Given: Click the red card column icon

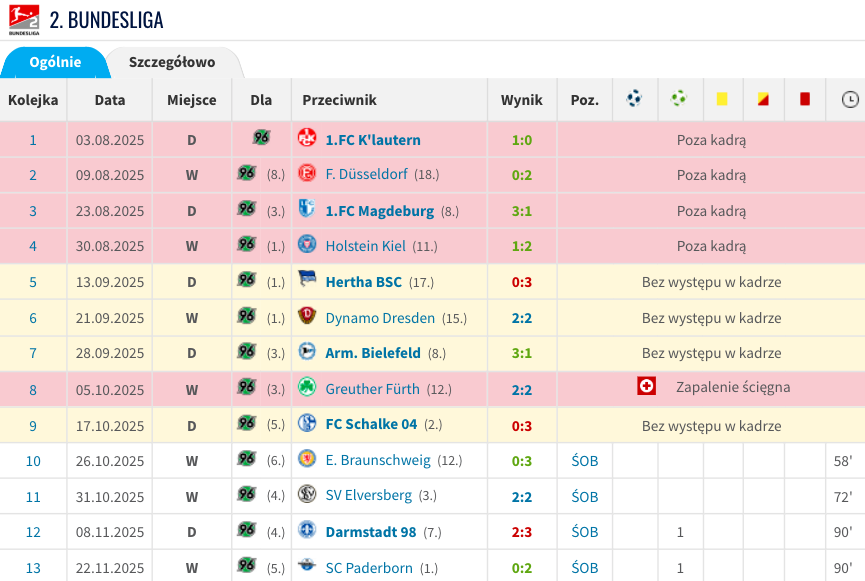Looking at the screenshot, I should point(805,99).
